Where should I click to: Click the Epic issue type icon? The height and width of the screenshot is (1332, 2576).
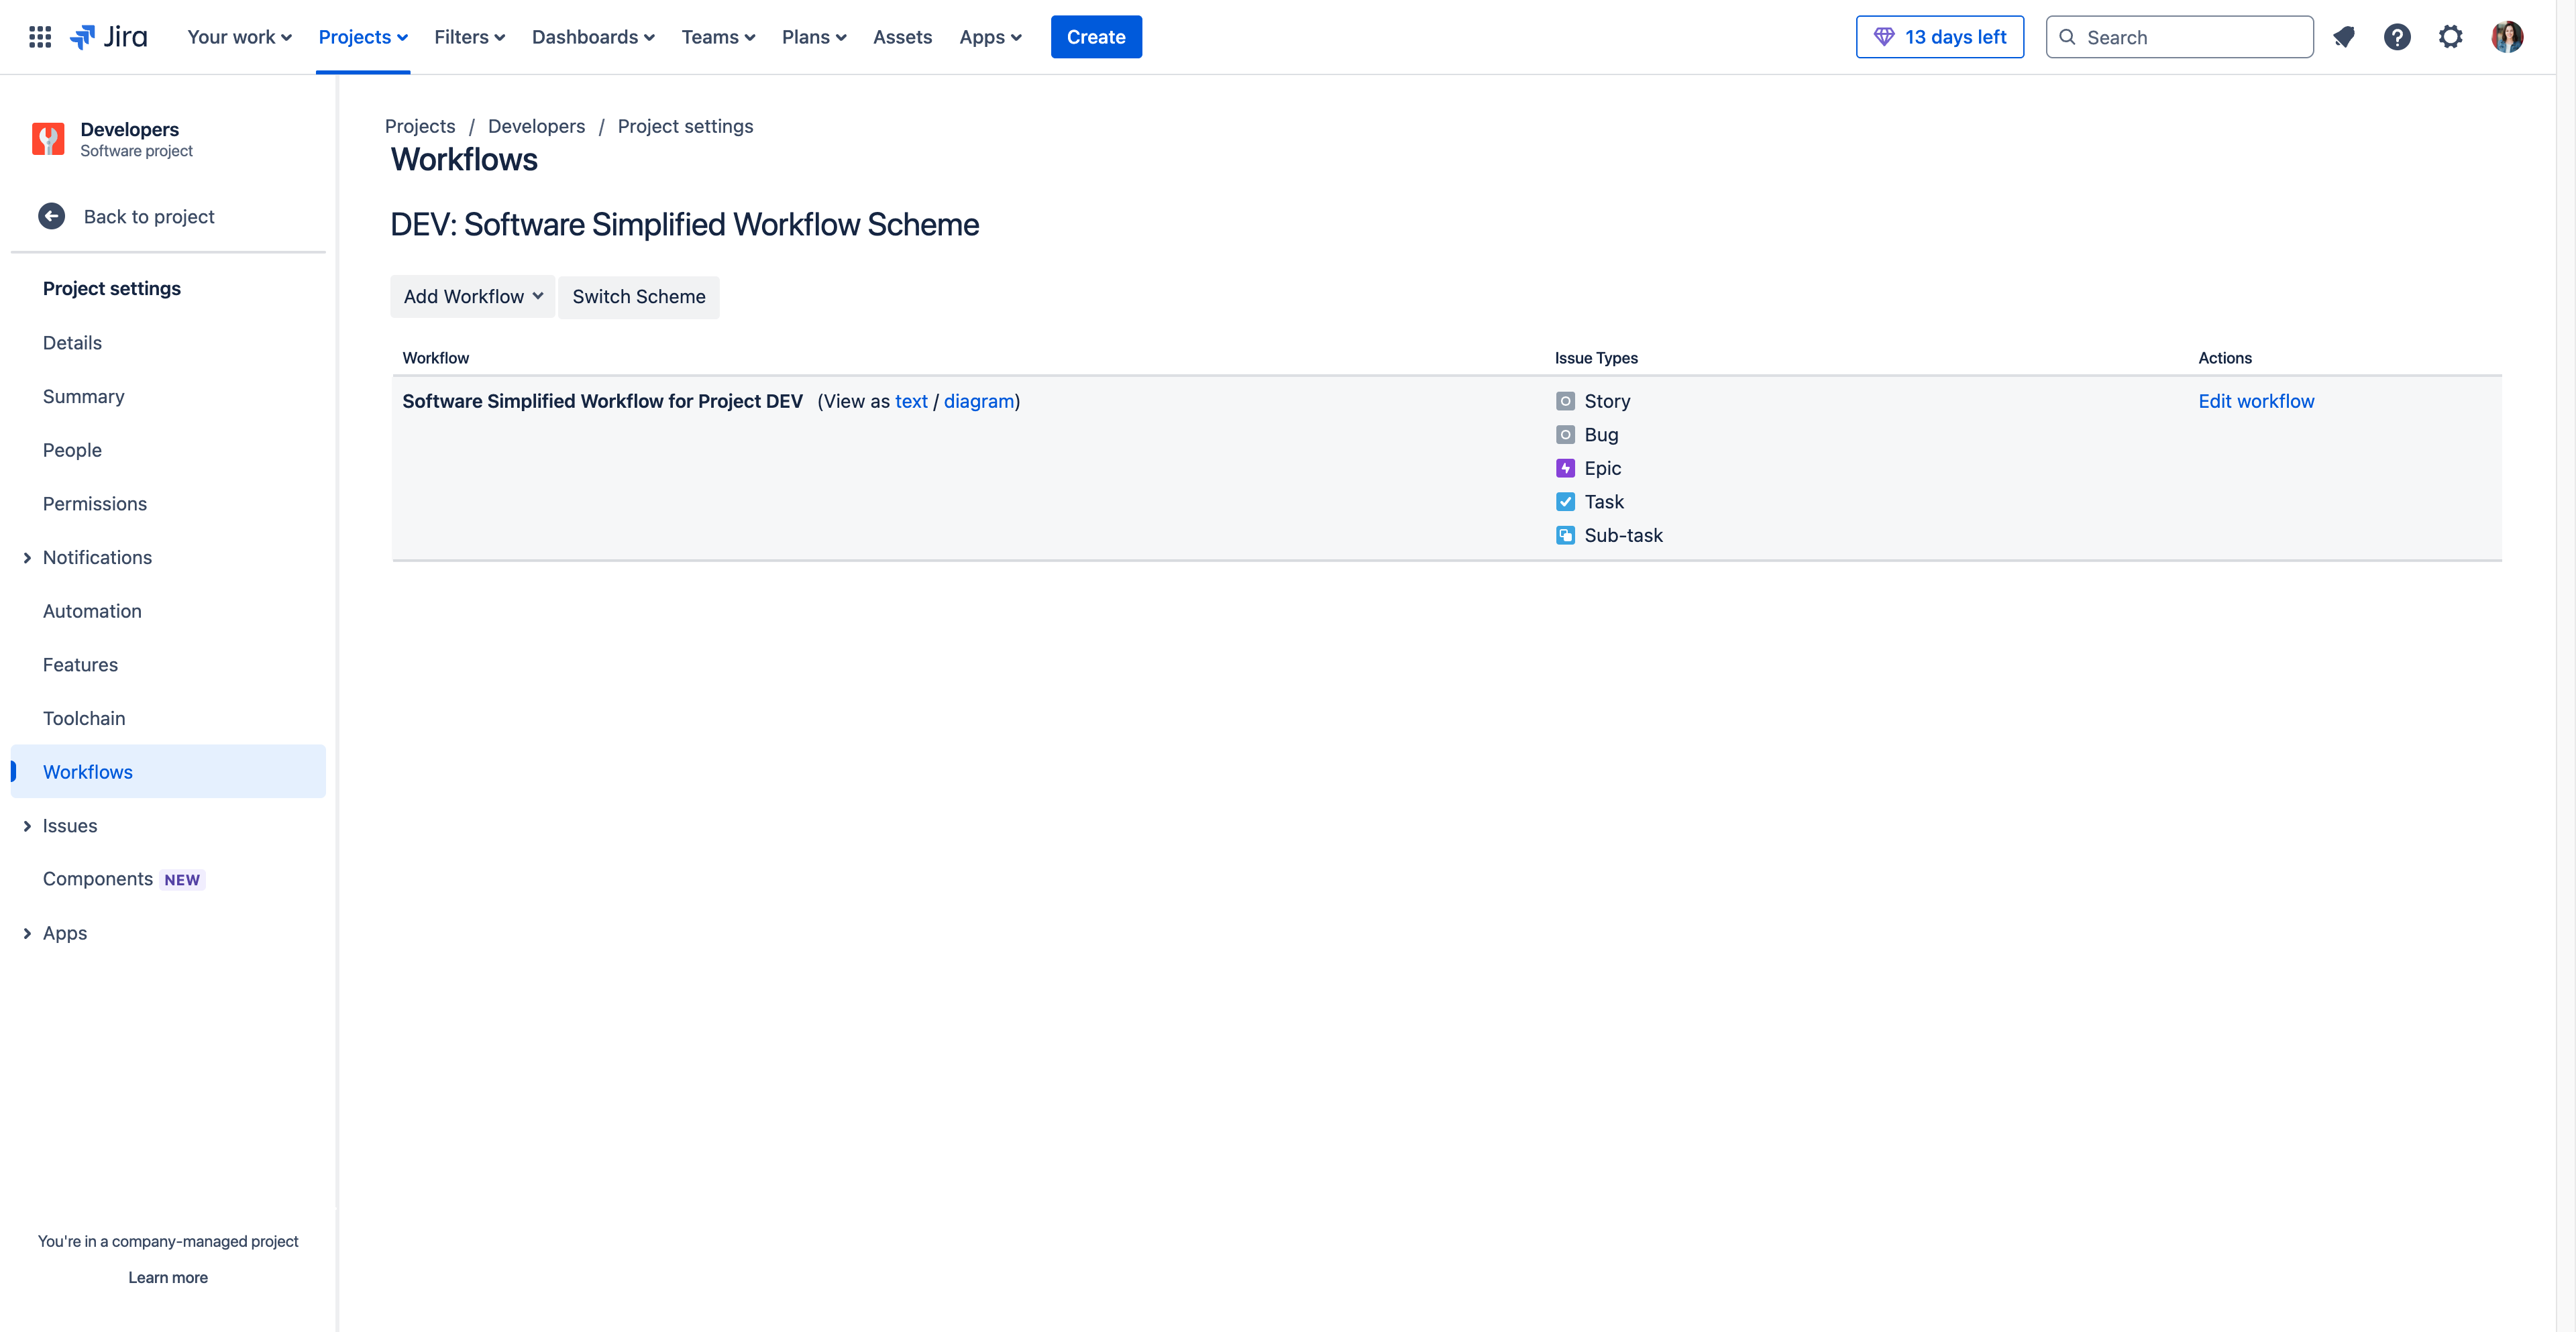1565,468
